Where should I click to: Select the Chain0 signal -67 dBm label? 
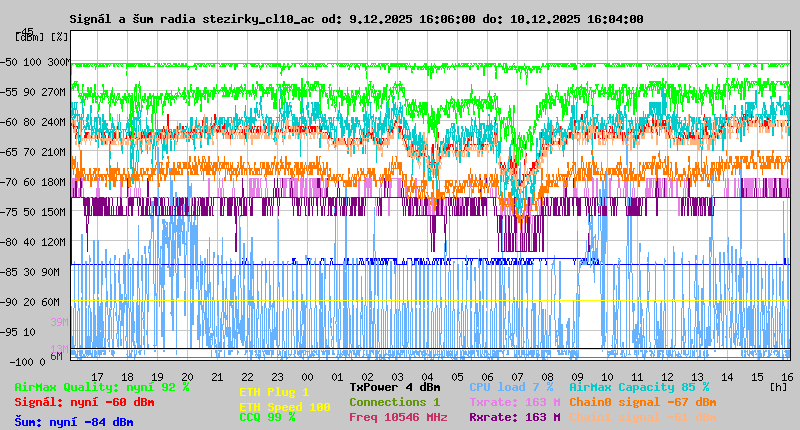click(642, 402)
